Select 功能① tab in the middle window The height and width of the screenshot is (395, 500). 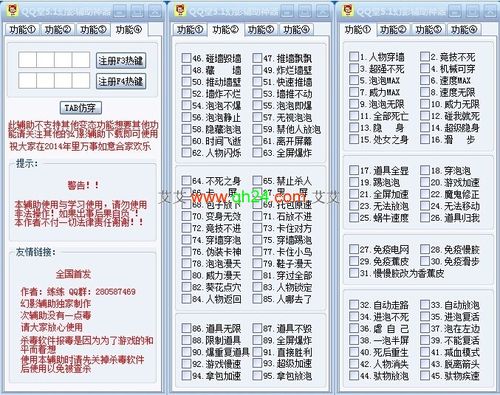pos(190,30)
